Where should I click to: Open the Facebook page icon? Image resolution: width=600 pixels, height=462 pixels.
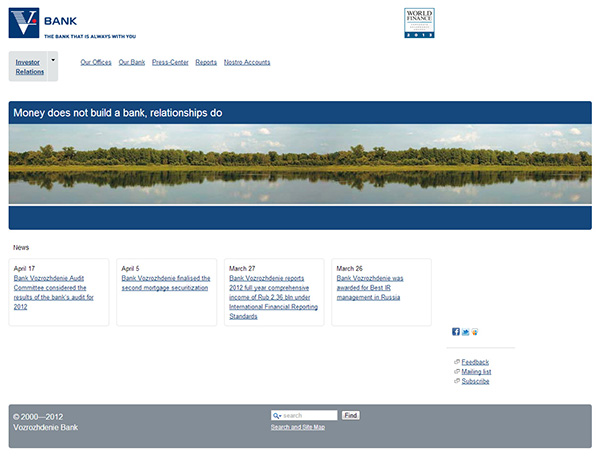click(x=456, y=331)
